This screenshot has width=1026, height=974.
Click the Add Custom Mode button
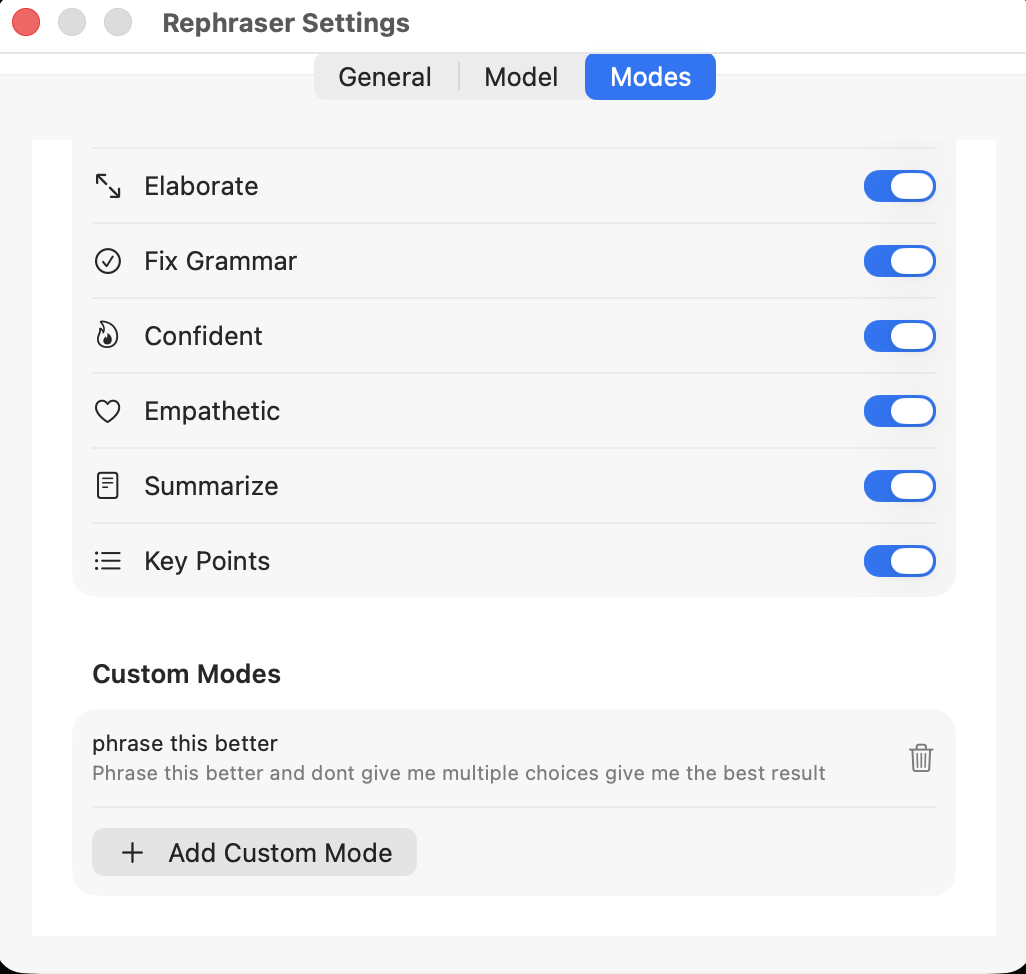pos(254,852)
